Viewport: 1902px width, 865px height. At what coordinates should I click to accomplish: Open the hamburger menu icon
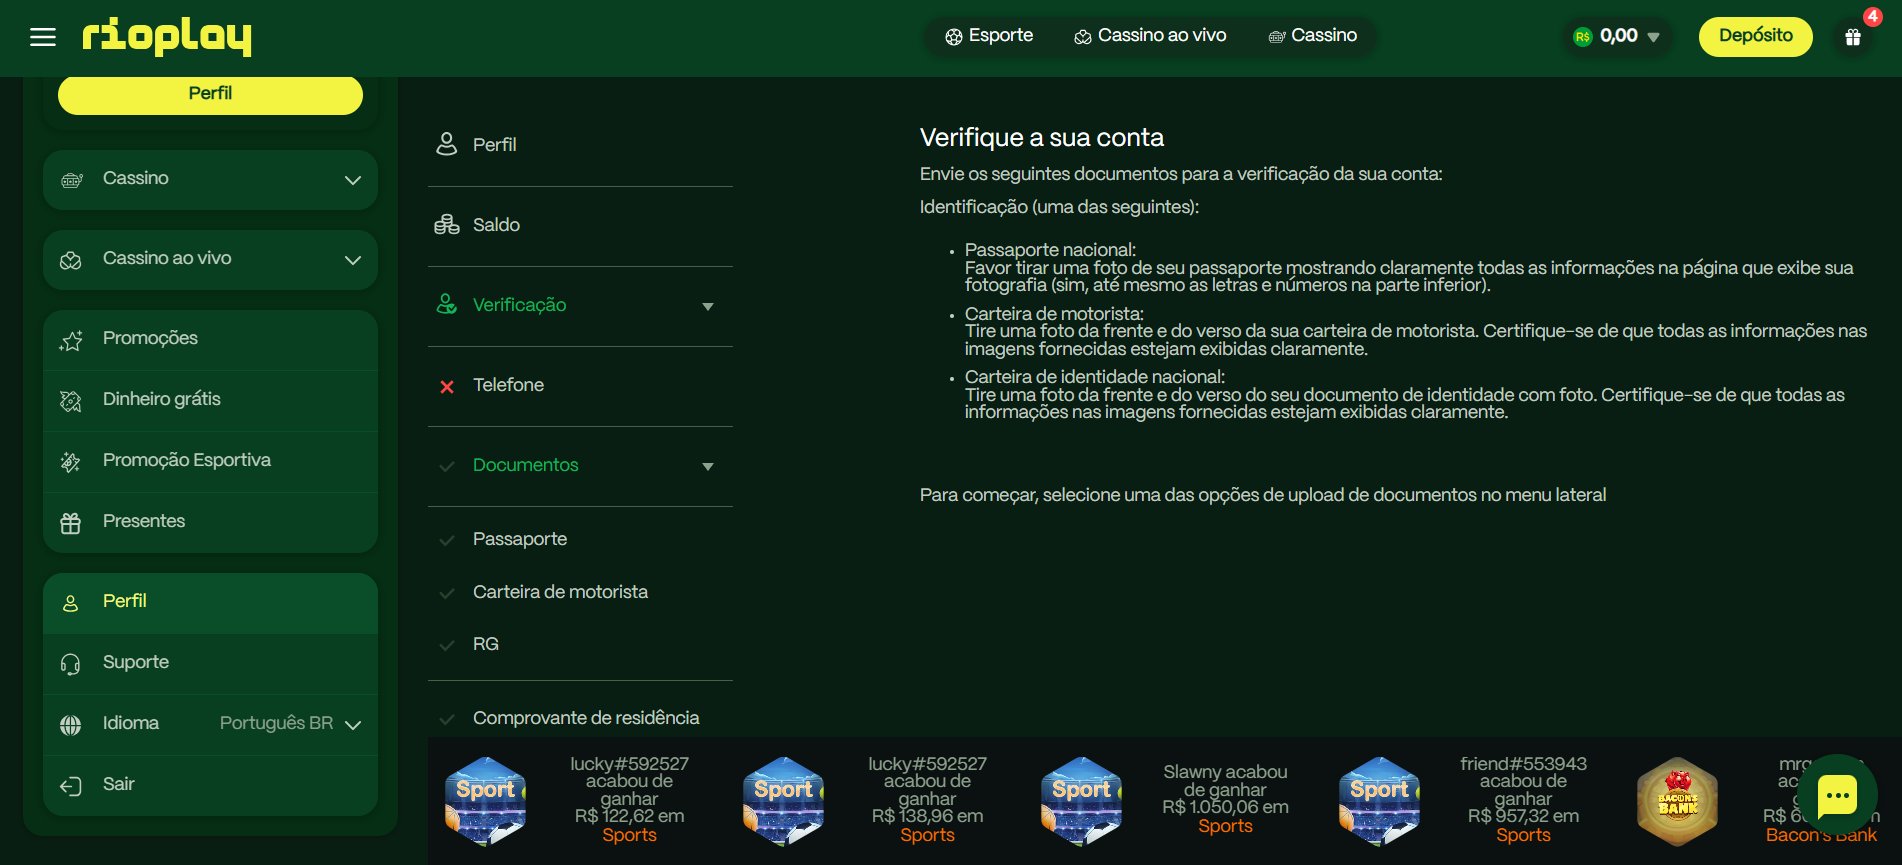coord(43,38)
